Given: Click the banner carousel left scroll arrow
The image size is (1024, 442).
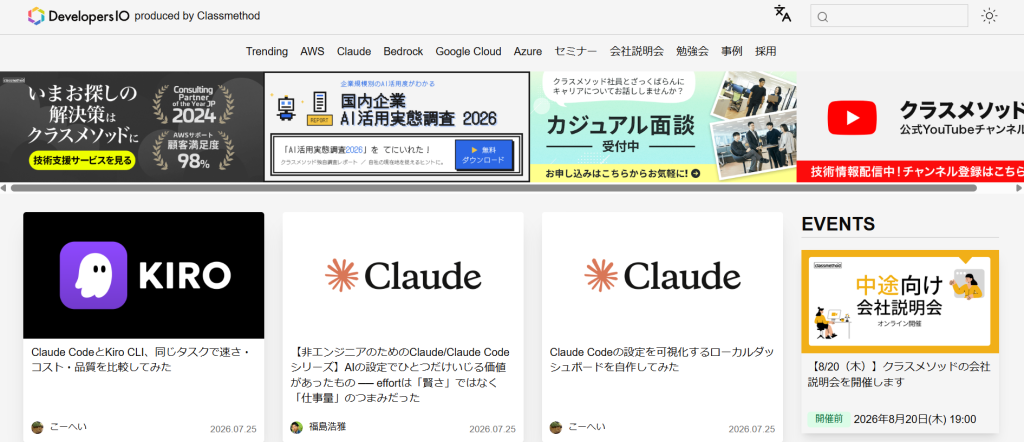Looking at the screenshot, I should (x=3, y=188).
